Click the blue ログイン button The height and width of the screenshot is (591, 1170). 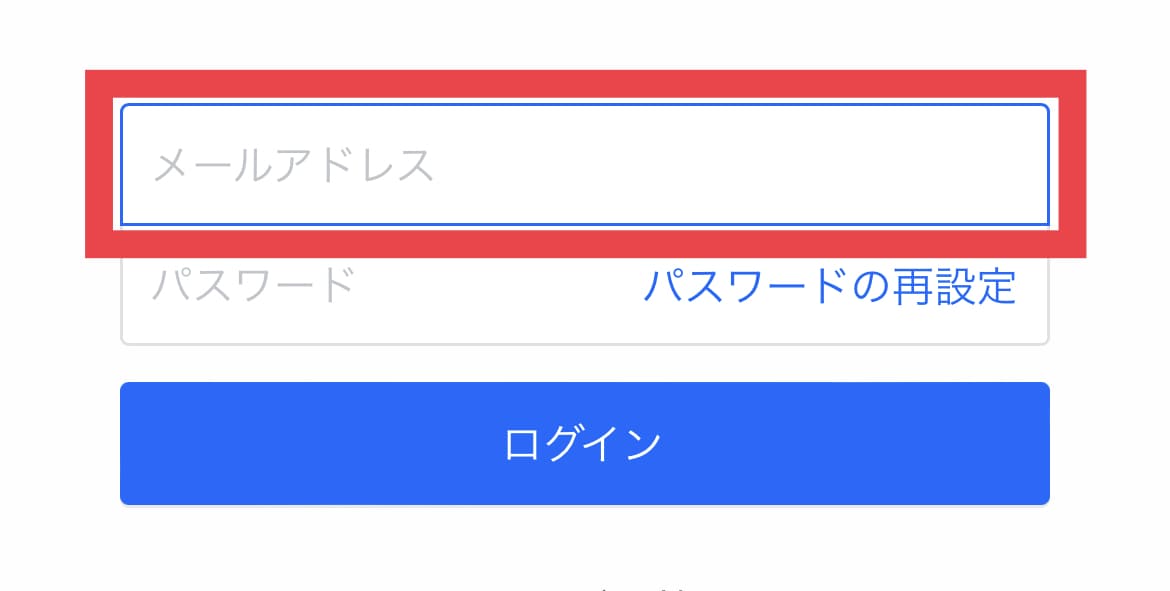pos(585,443)
